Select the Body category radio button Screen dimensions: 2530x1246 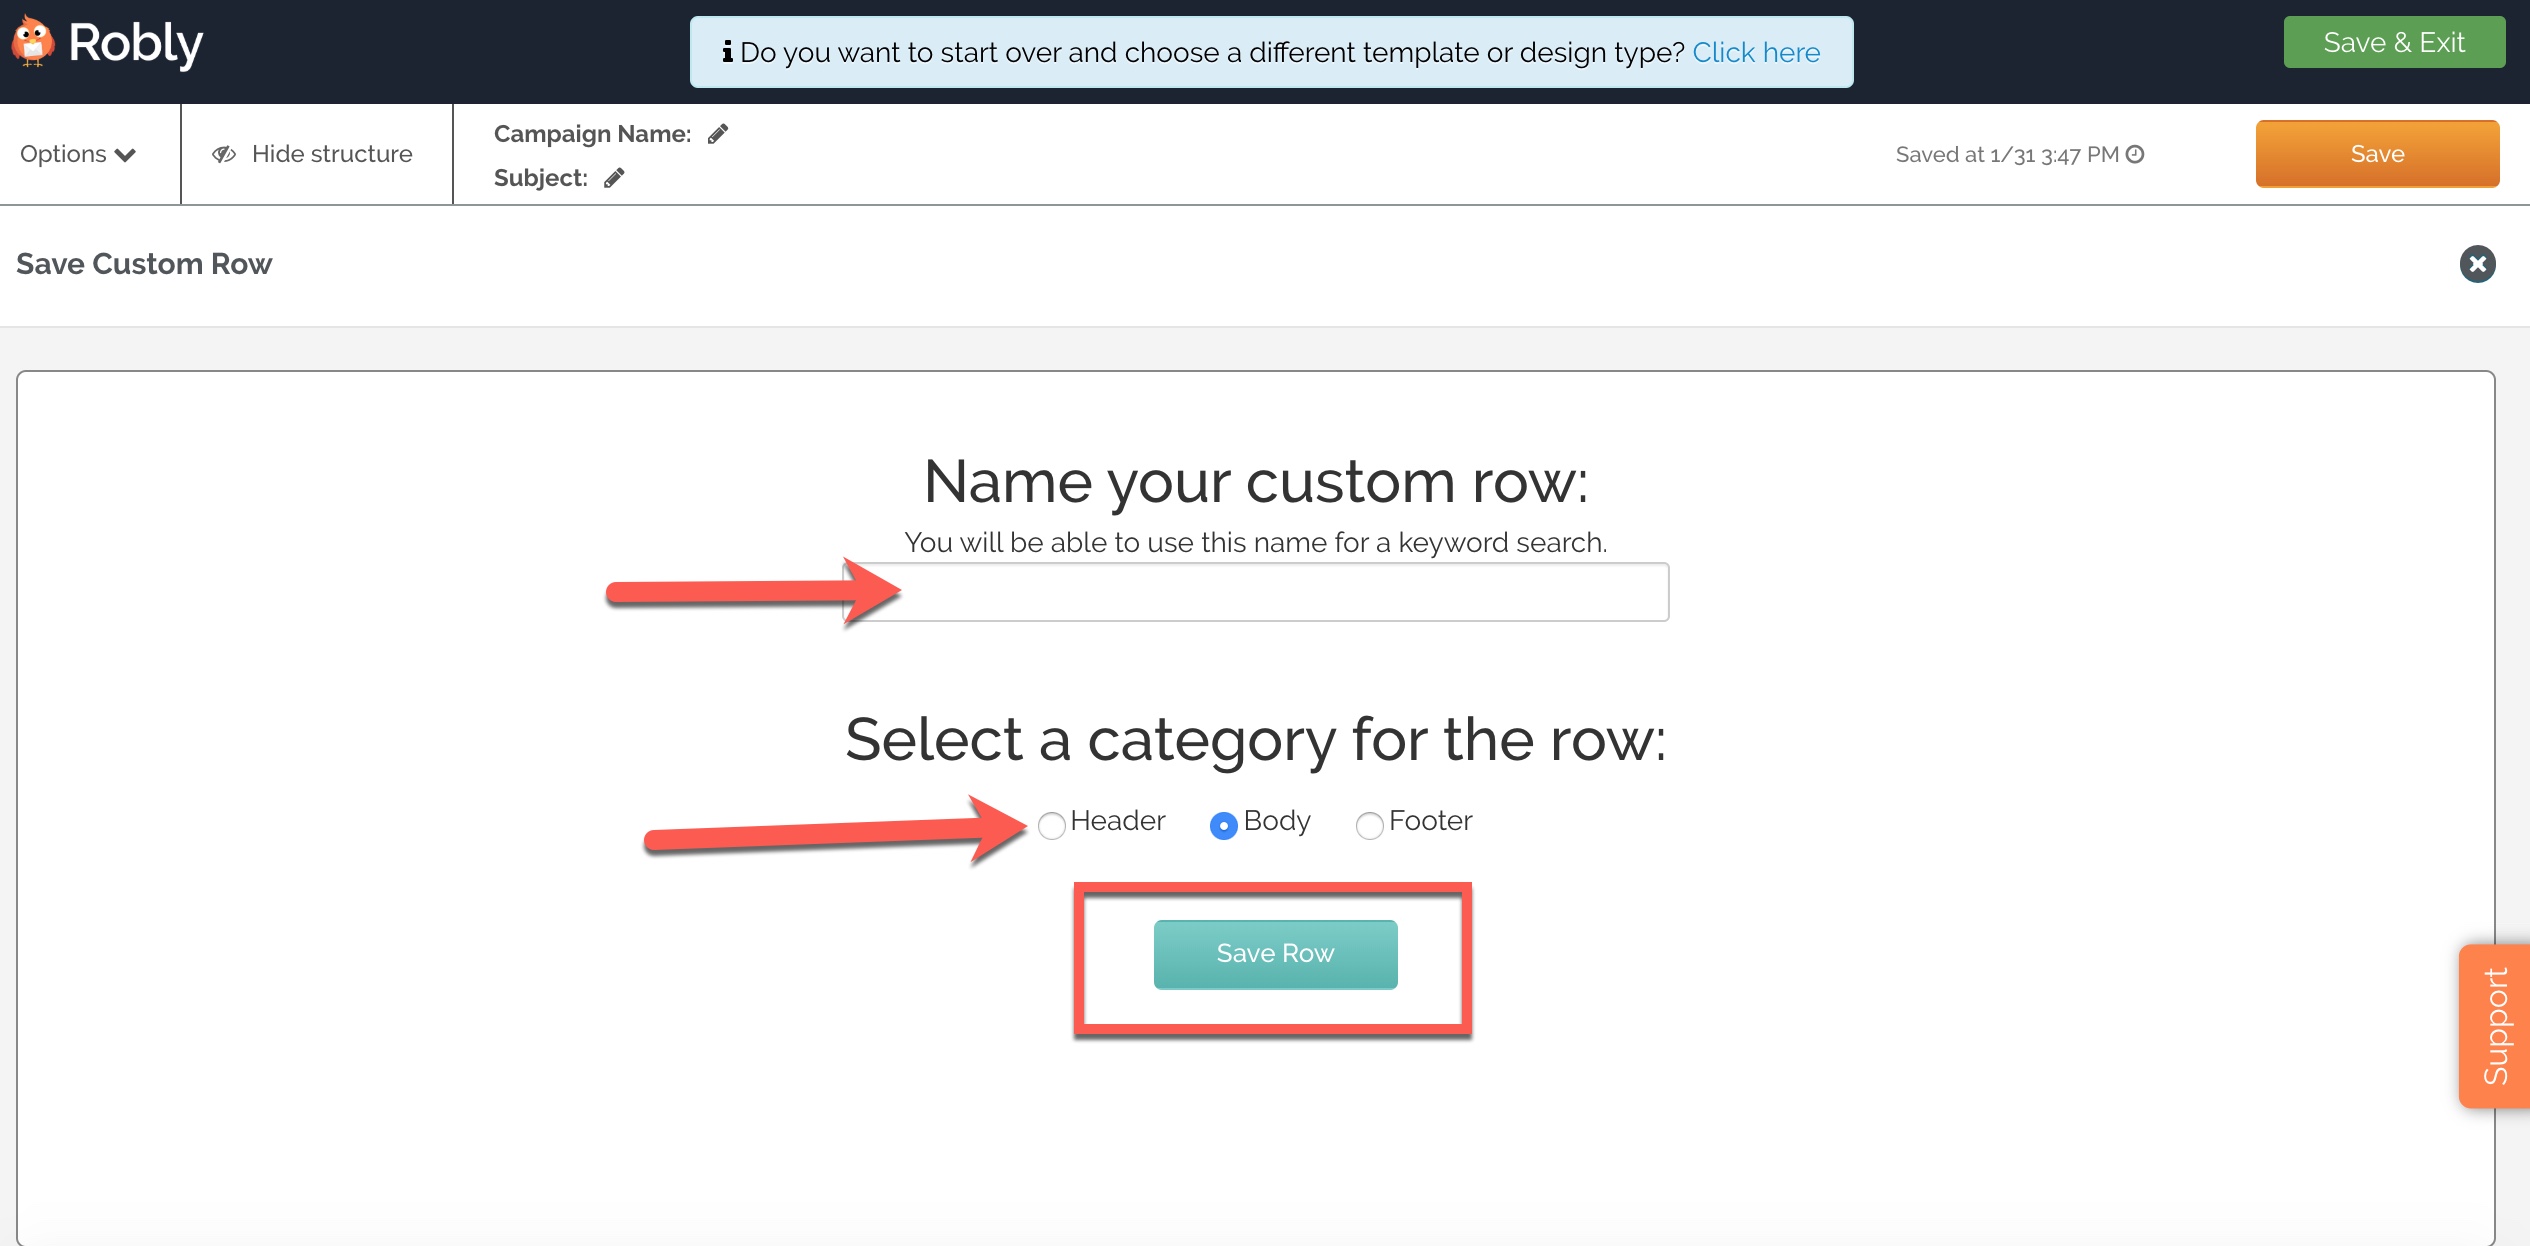(1222, 826)
